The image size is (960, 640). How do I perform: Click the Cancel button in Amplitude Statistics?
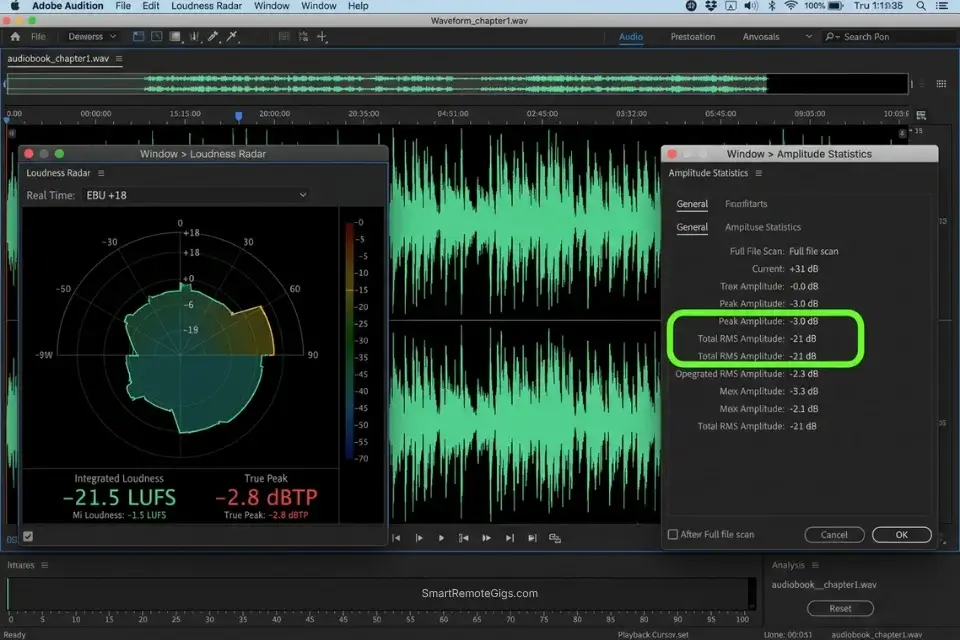[x=834, y=535]
